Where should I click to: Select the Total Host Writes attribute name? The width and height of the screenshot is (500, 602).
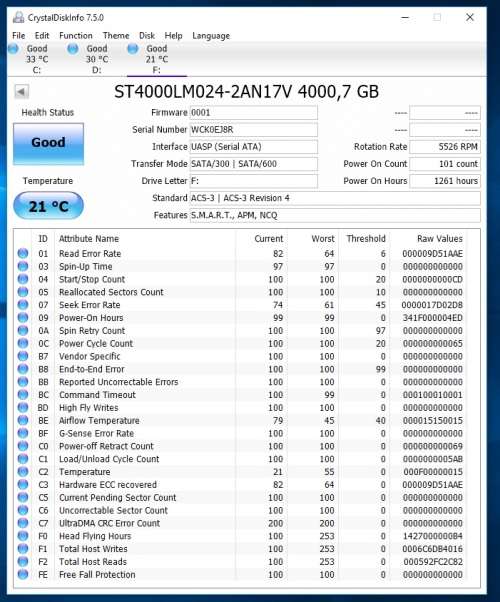93,549
